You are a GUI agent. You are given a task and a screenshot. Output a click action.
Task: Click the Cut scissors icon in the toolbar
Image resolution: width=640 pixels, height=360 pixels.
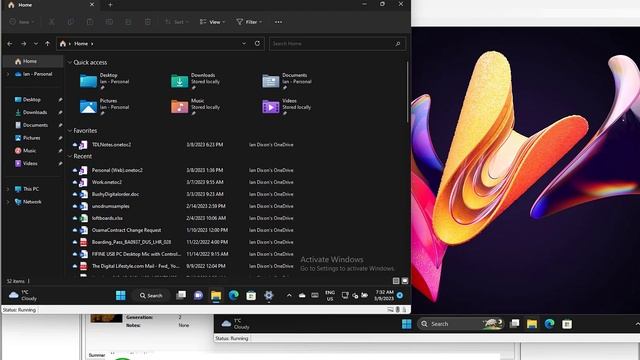tap(52, 22)
